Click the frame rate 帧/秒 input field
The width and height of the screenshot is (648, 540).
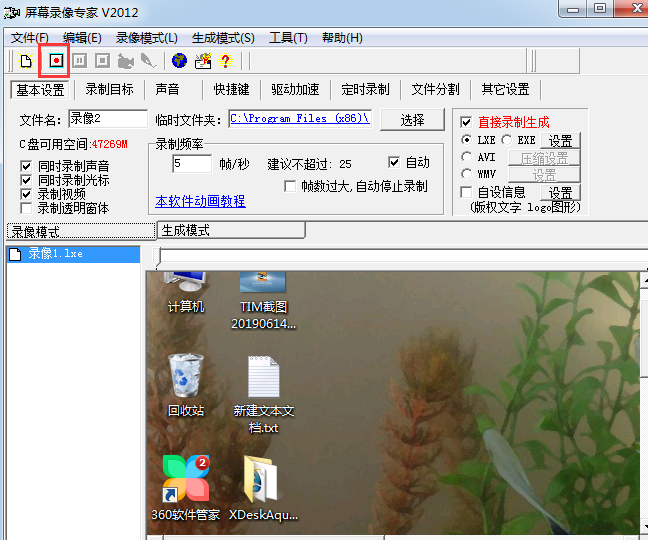[x=192, y=164]
